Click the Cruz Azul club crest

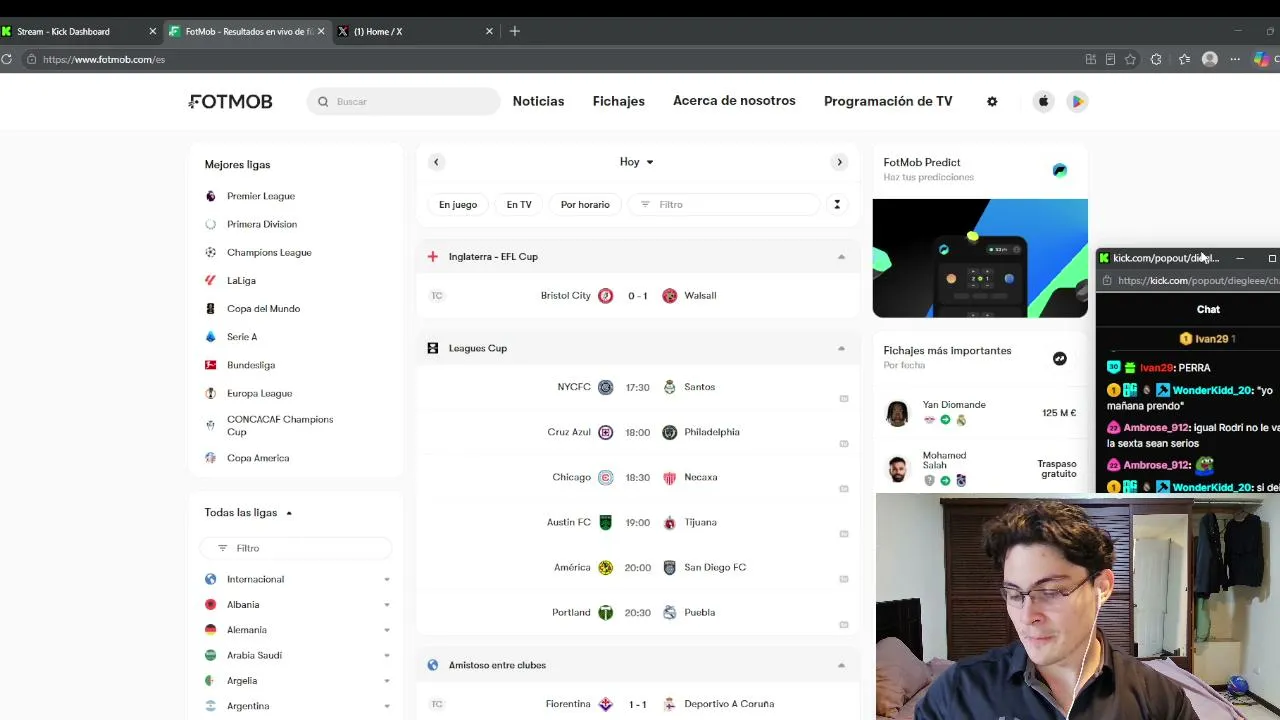(605, 432)
